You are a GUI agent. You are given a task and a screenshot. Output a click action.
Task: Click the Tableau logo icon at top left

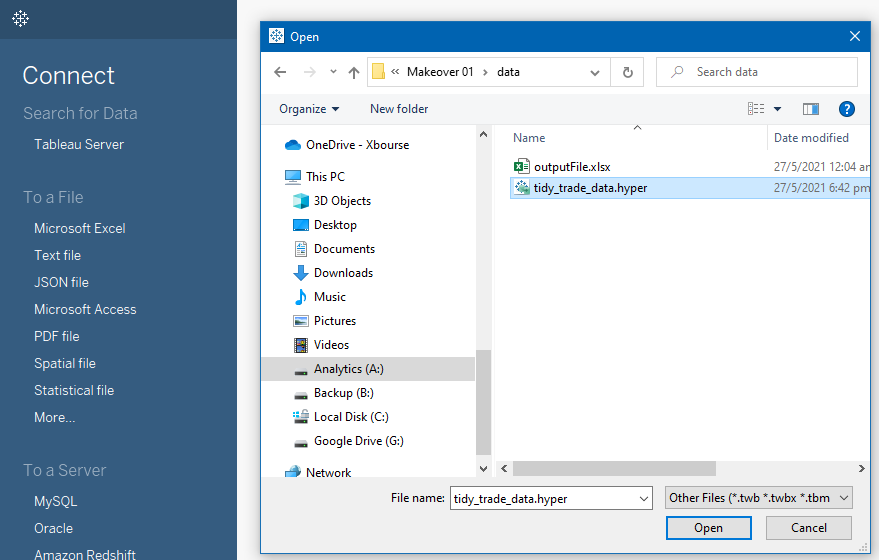21,19
